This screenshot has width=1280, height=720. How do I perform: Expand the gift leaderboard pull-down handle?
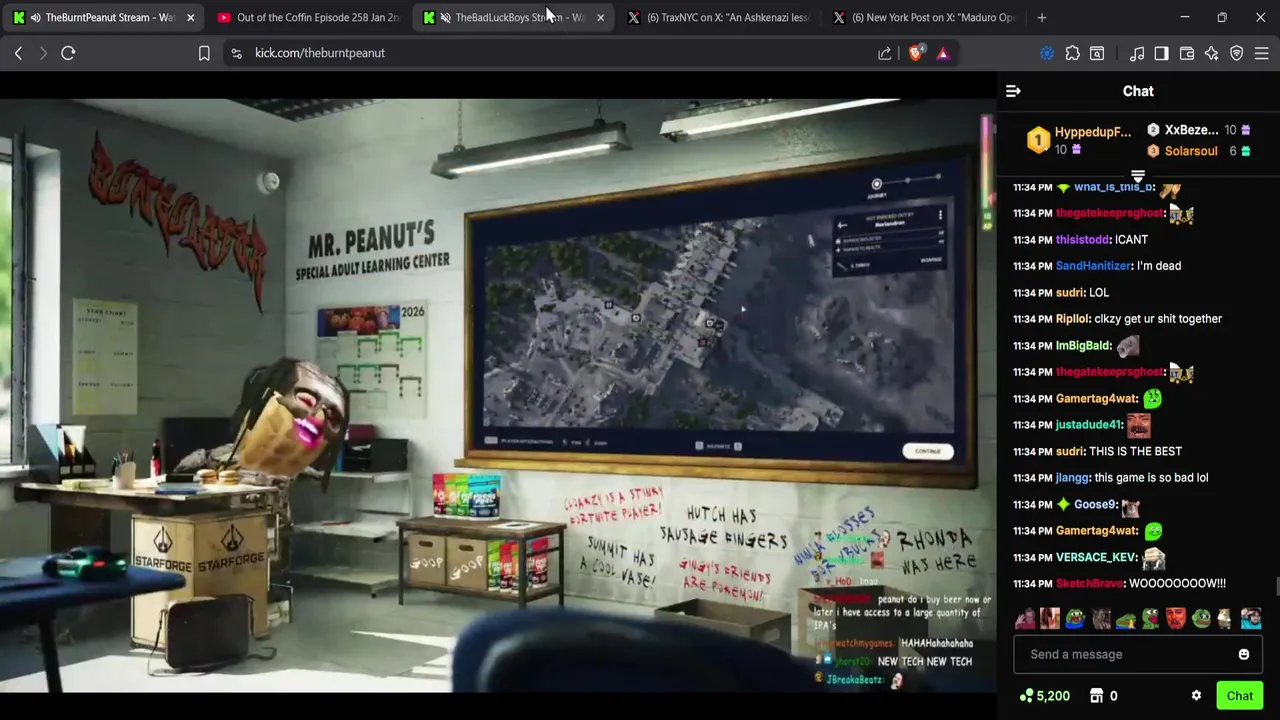(1138, 176)
